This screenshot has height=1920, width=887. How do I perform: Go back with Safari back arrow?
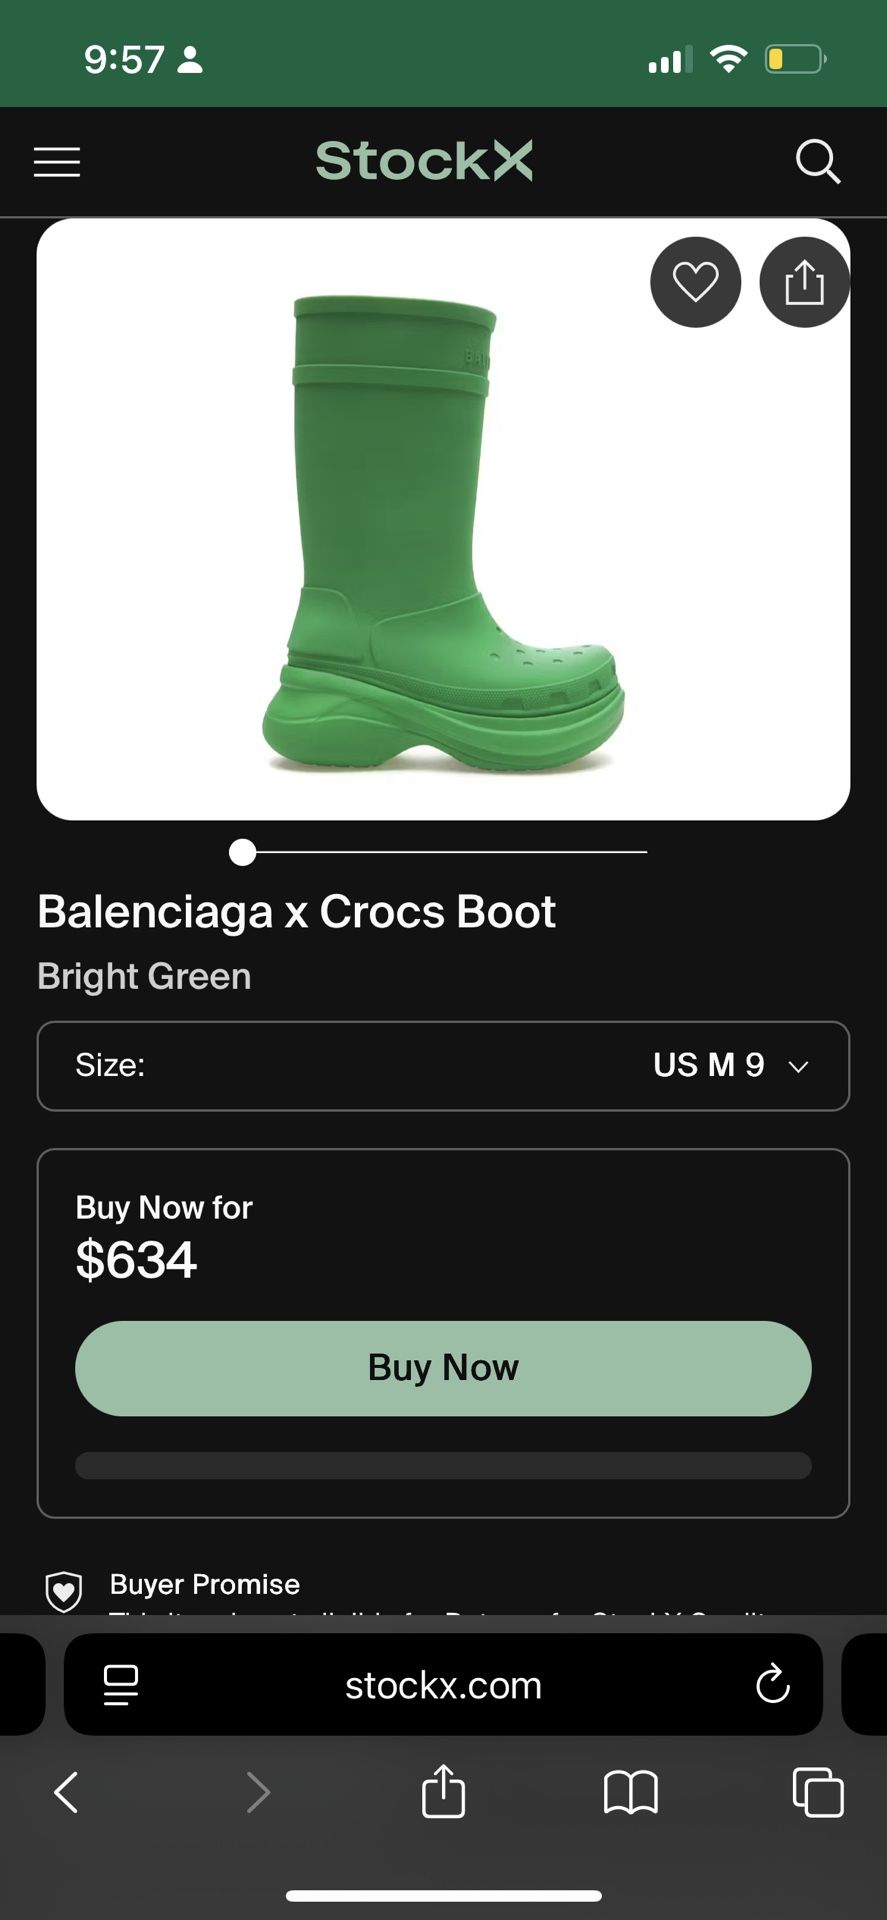coord(66,1792)
